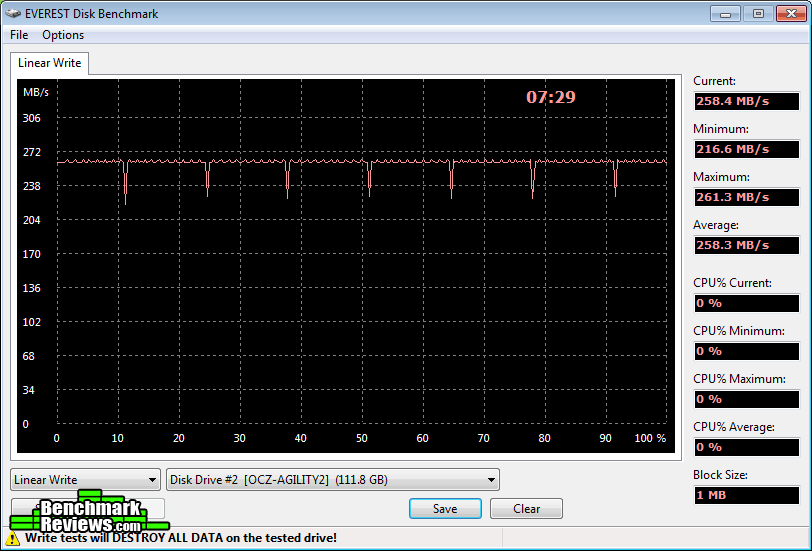Maximize the EVEREST Disk Benchmark window
The height and width of the screenshot is (551, 812).
click(x=758, y=13)
